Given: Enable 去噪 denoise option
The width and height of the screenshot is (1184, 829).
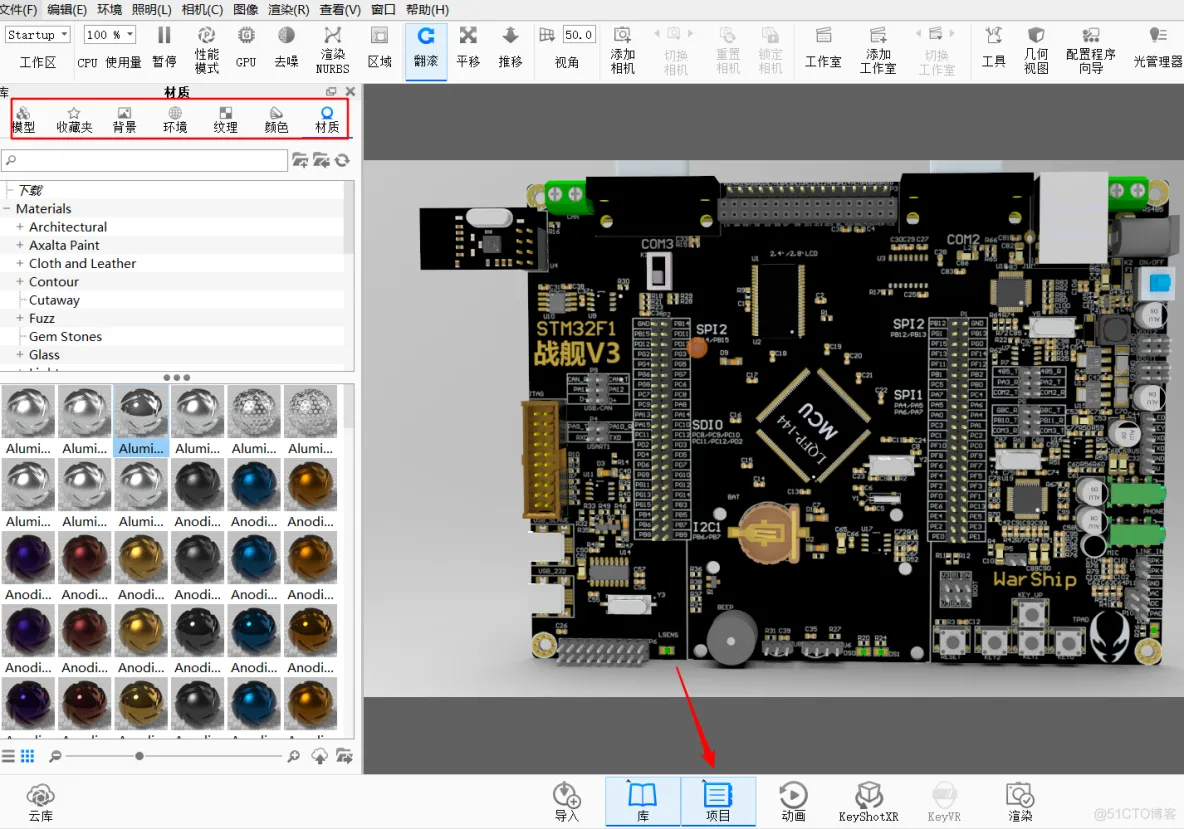Looking at the screenshot, I should point(286,47).
